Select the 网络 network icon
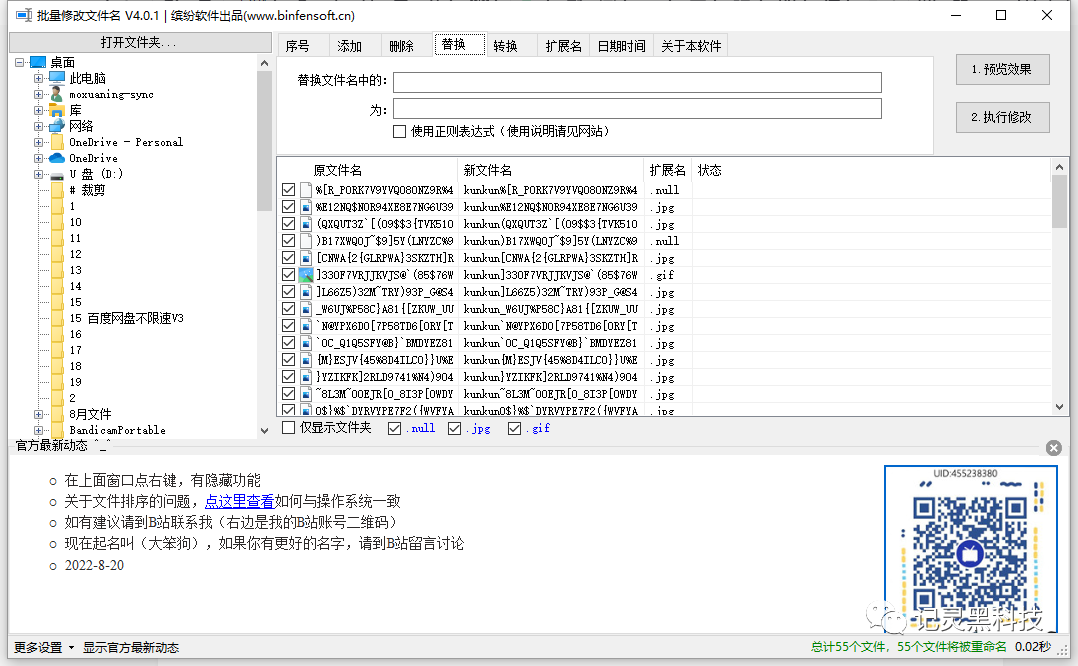This screenshot has height=666, width=1078. 56,125
